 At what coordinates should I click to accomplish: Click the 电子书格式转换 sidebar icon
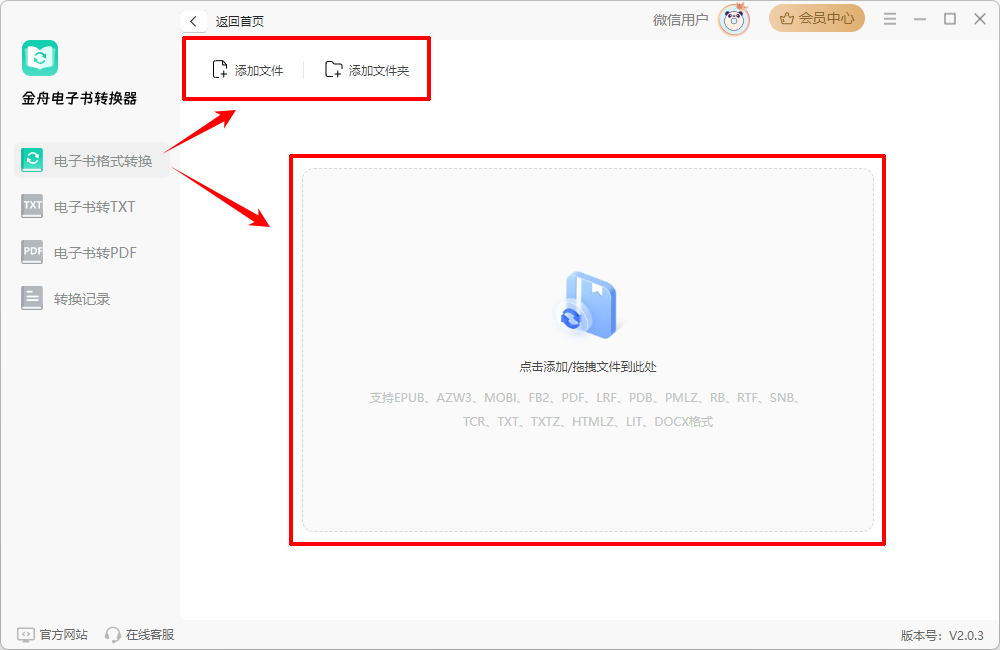[32, 159]
